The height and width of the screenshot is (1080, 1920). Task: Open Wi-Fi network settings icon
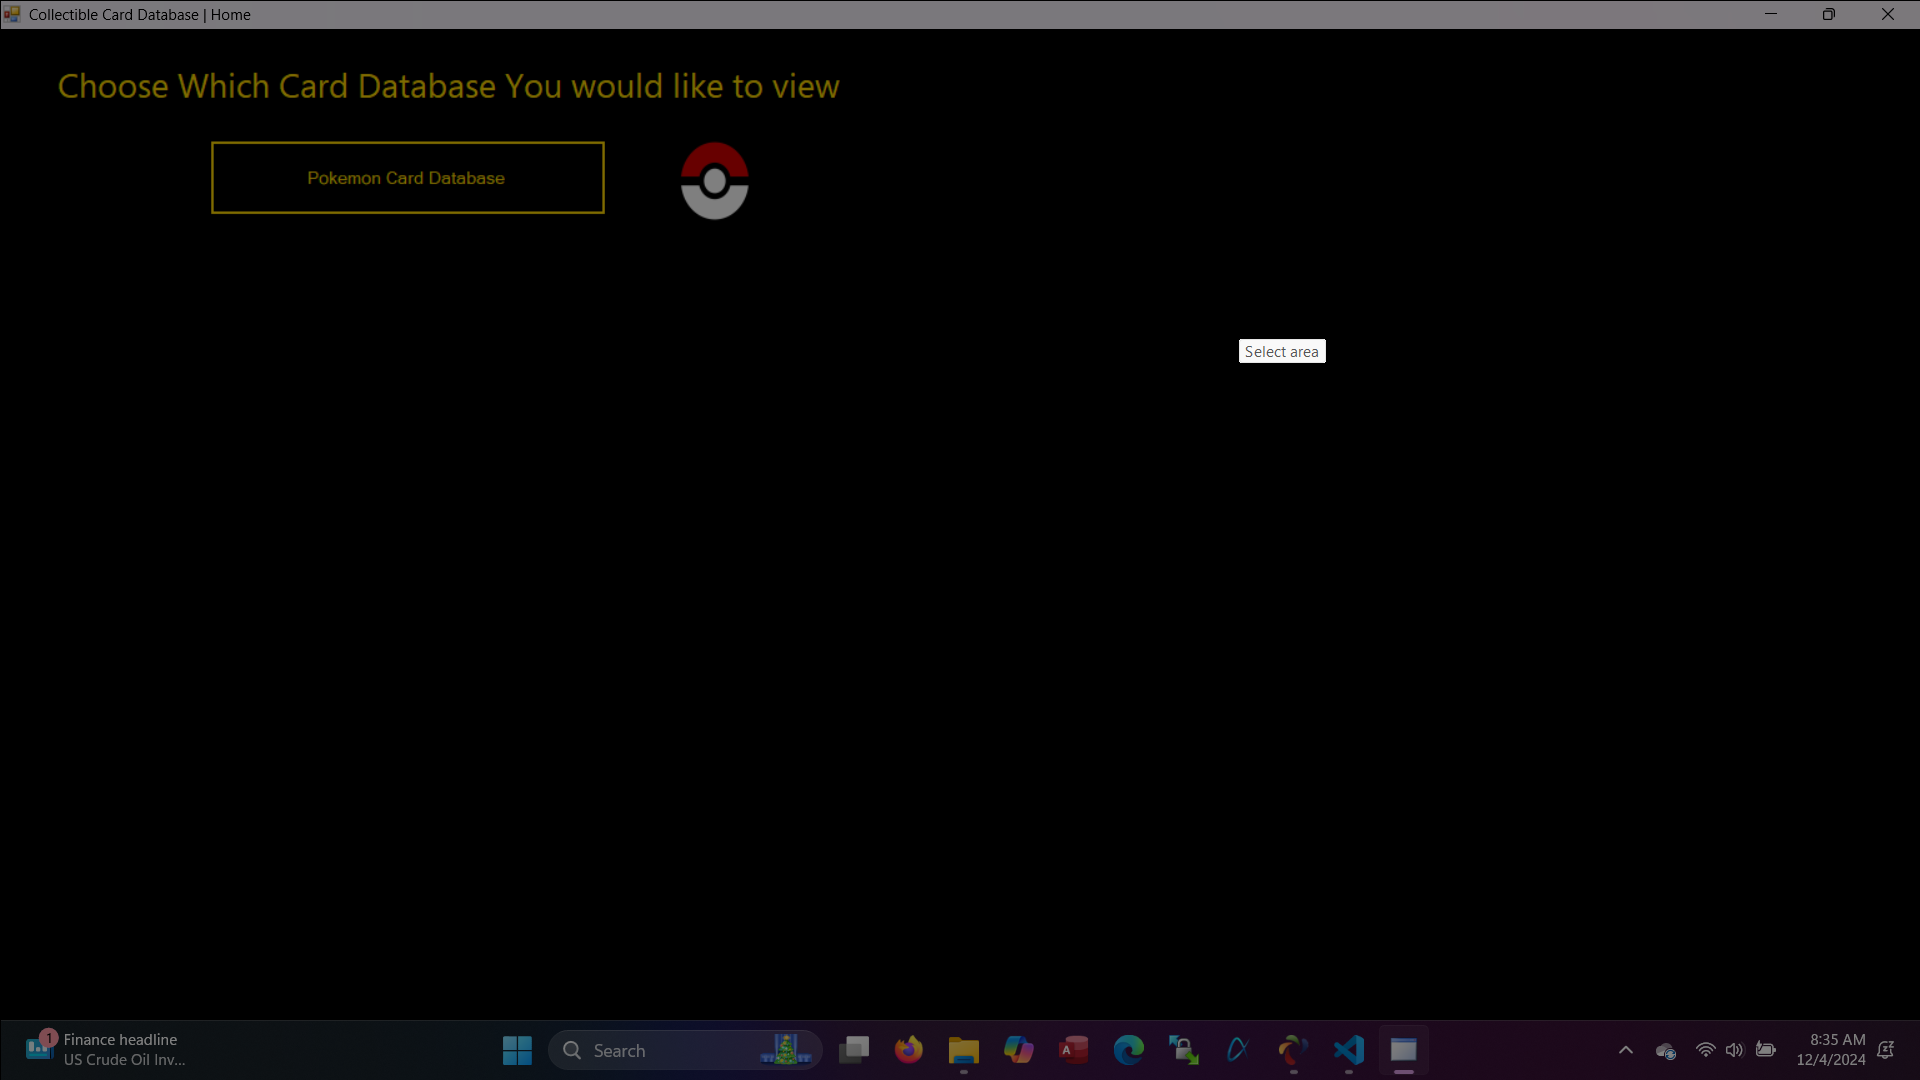pos(1705,1050)
